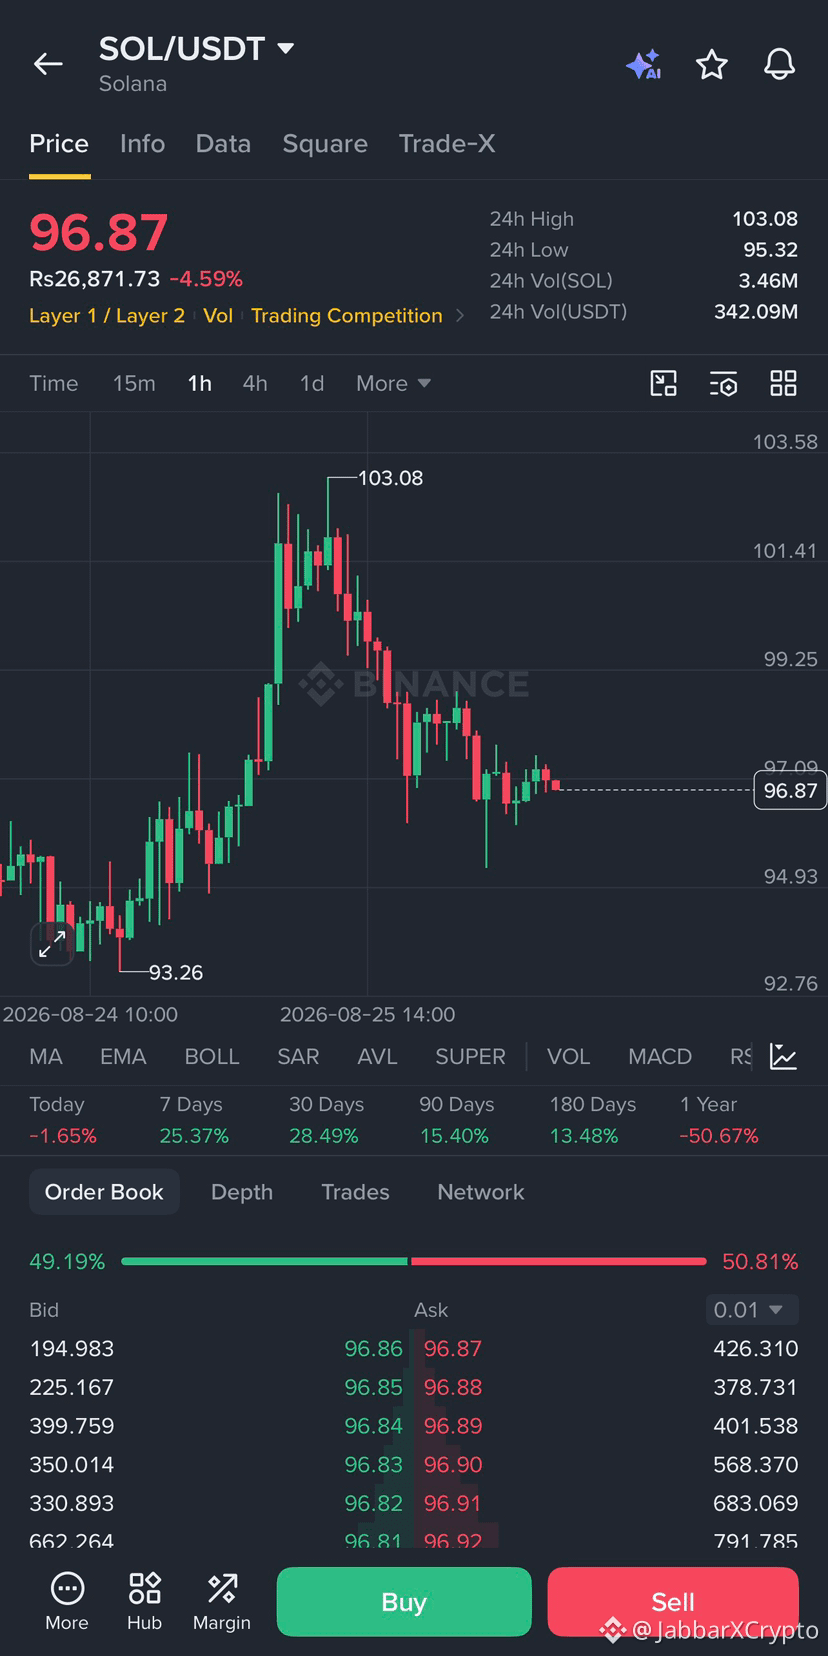Open chart drawing tools icon
Screen dimensions: 828x1656
coord(663,383)
